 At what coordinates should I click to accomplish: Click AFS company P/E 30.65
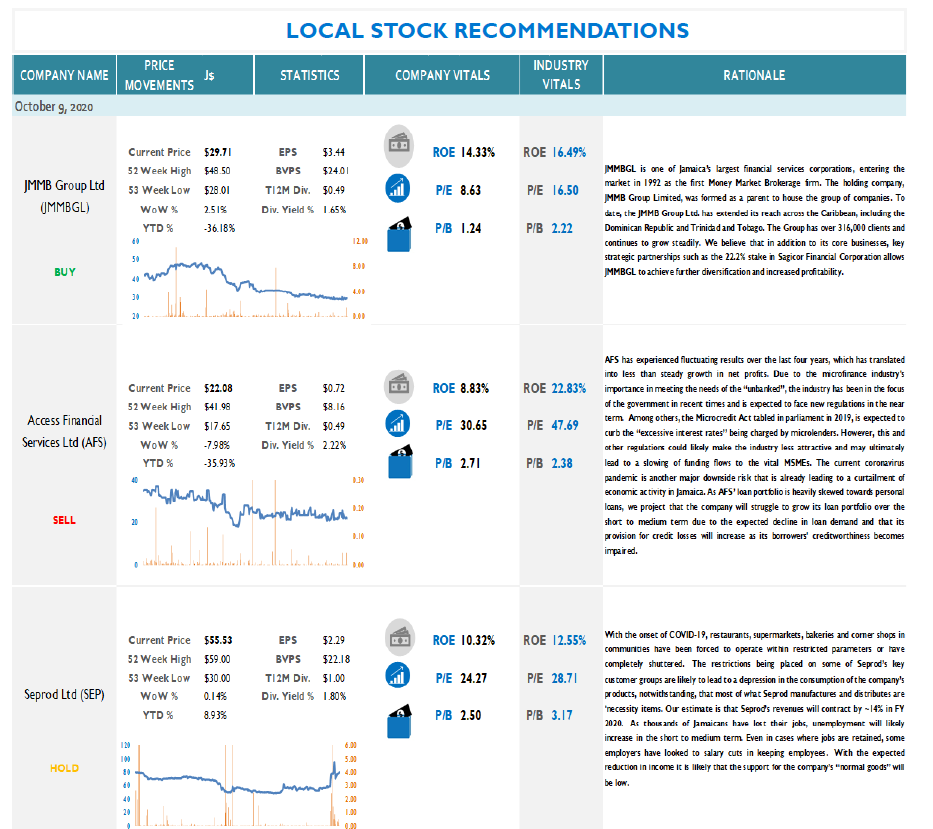click(474, 426)
